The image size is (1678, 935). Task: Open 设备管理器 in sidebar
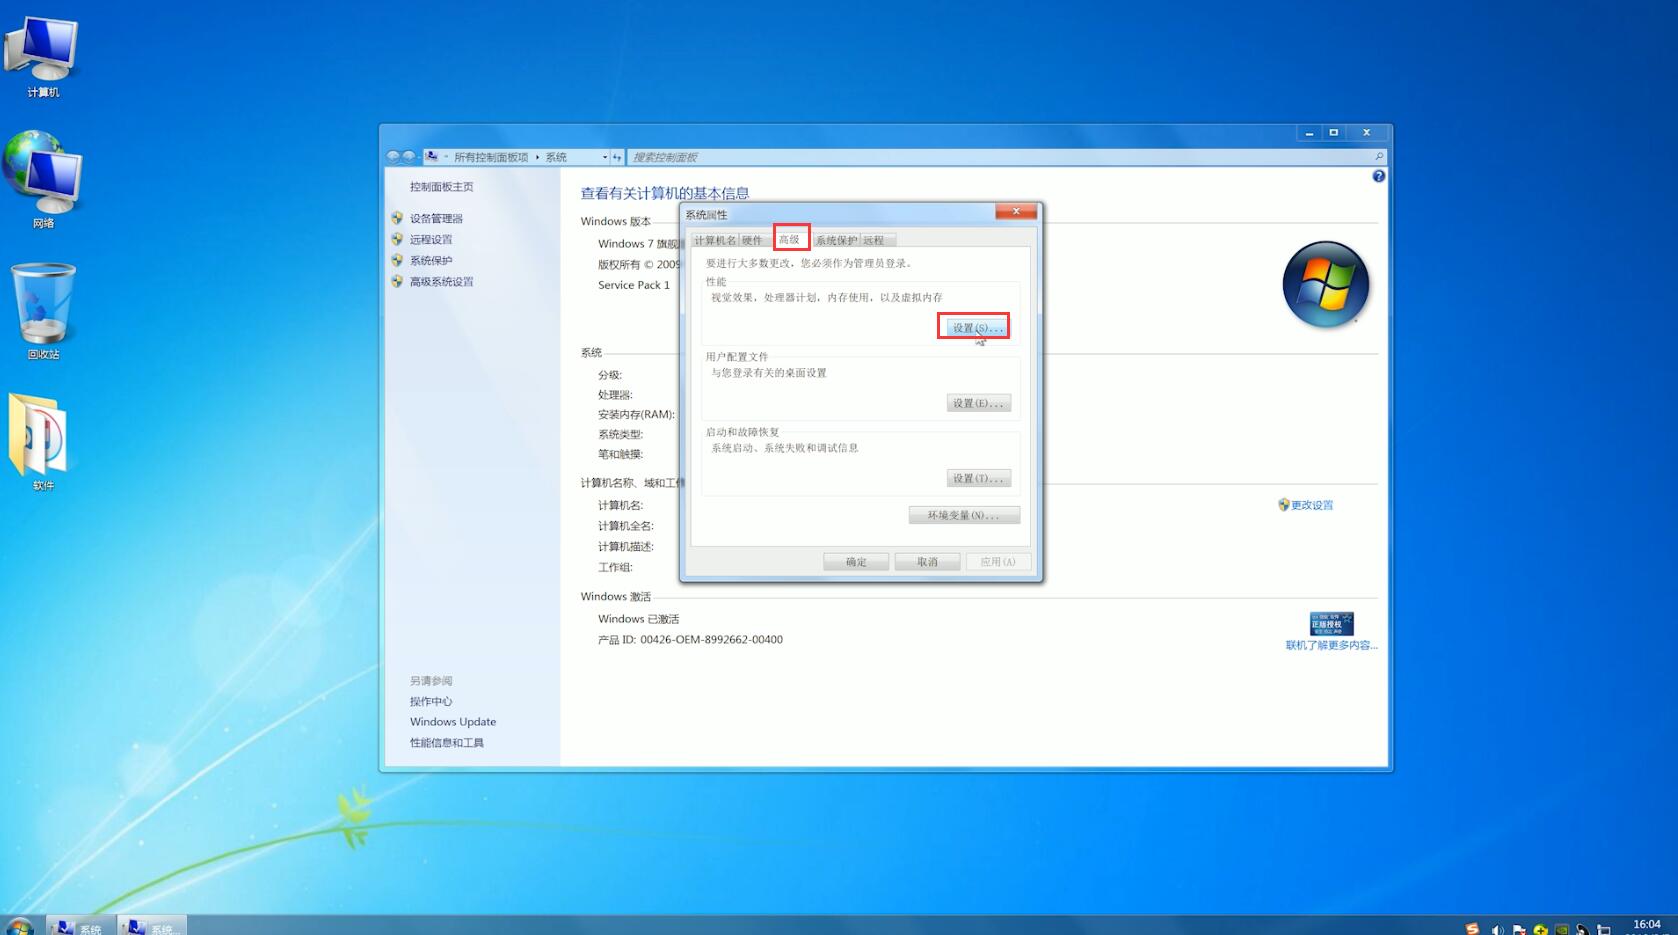pos(436,218)
